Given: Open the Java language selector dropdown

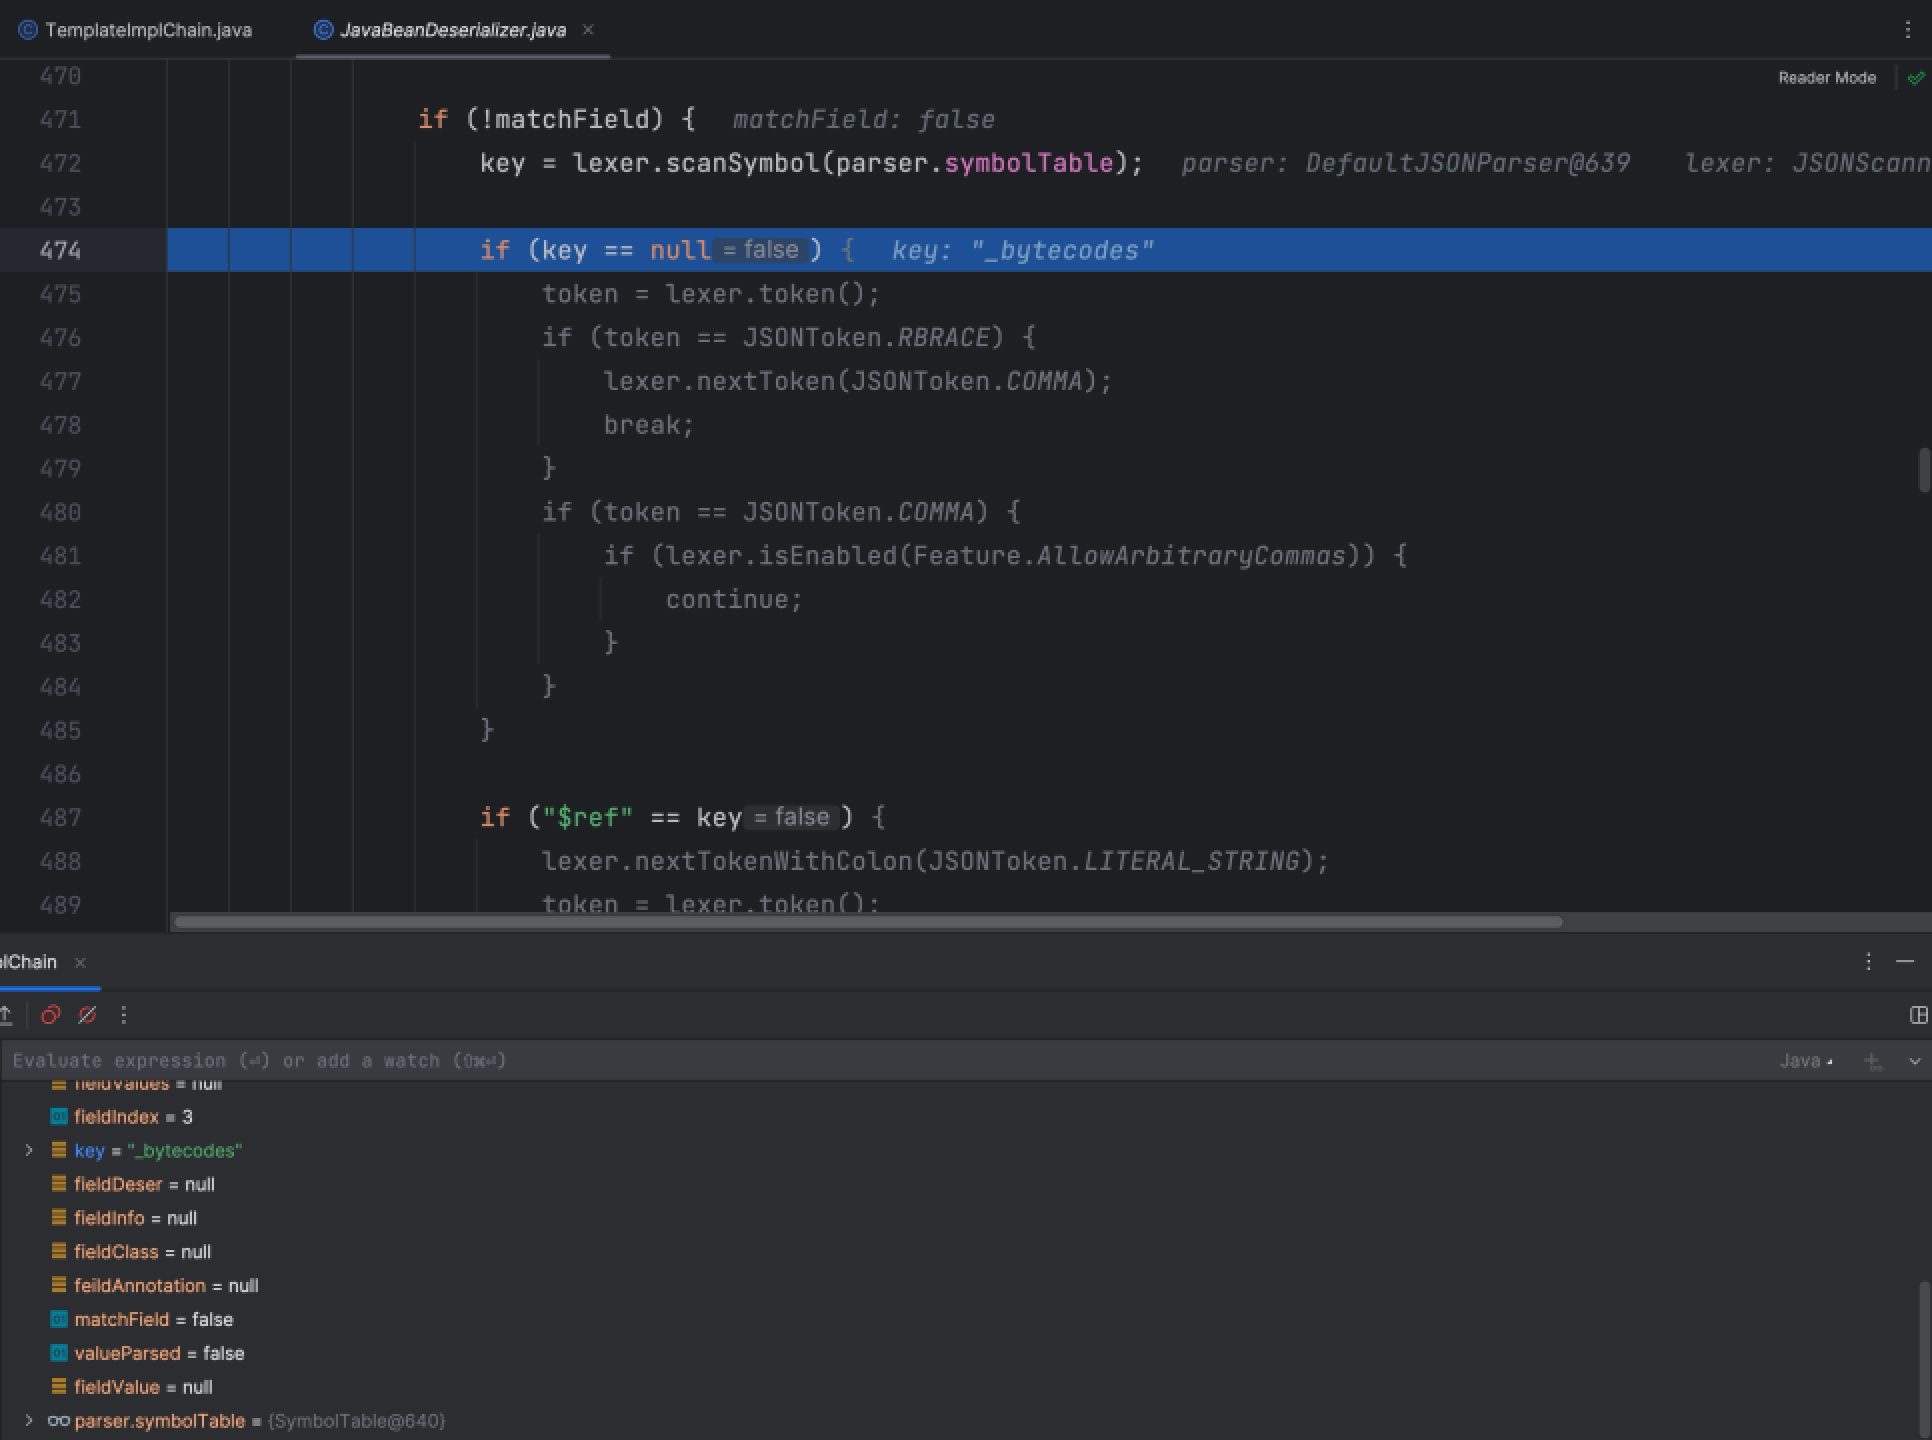Looking at the screenshot, I should [x=1806, y=1061].
